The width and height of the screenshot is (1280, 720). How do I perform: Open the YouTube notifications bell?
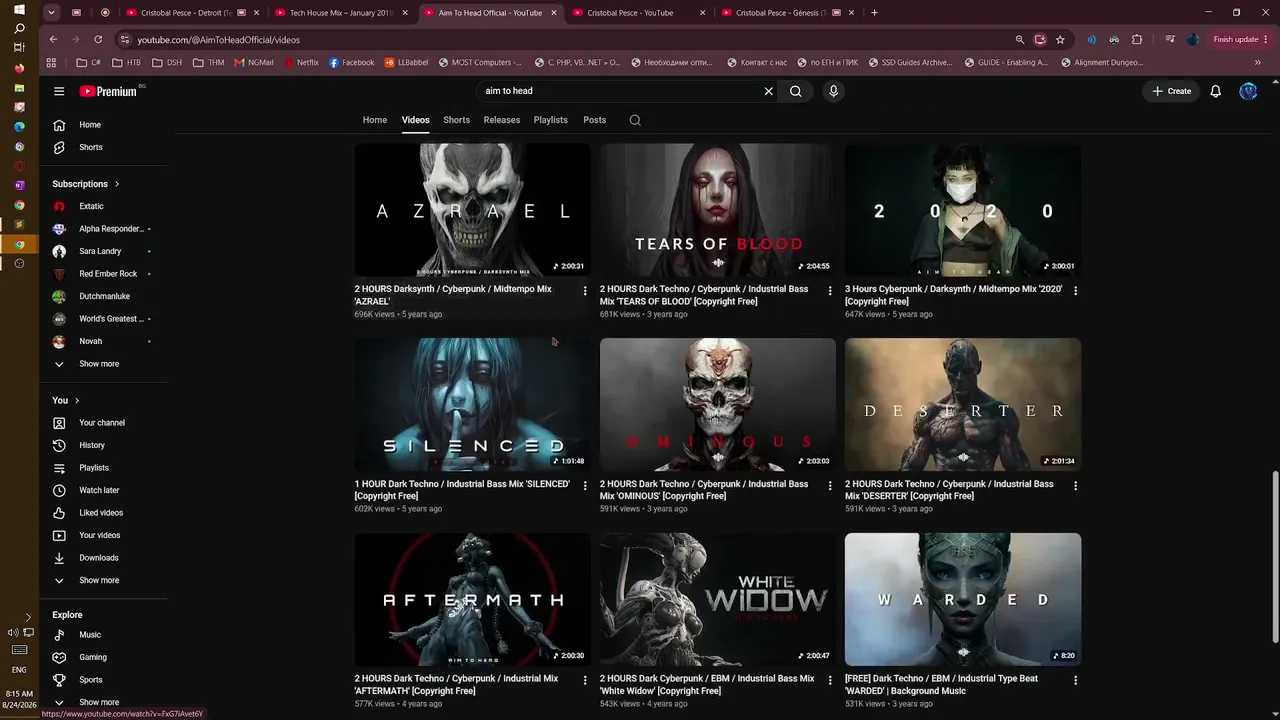coord(1215,91)
